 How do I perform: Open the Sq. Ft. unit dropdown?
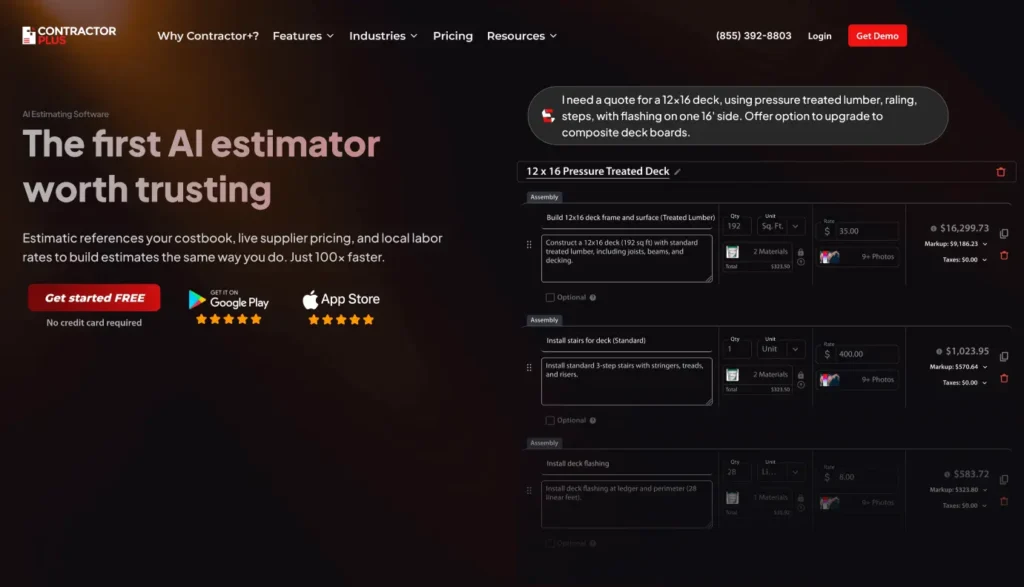point(781,226)
